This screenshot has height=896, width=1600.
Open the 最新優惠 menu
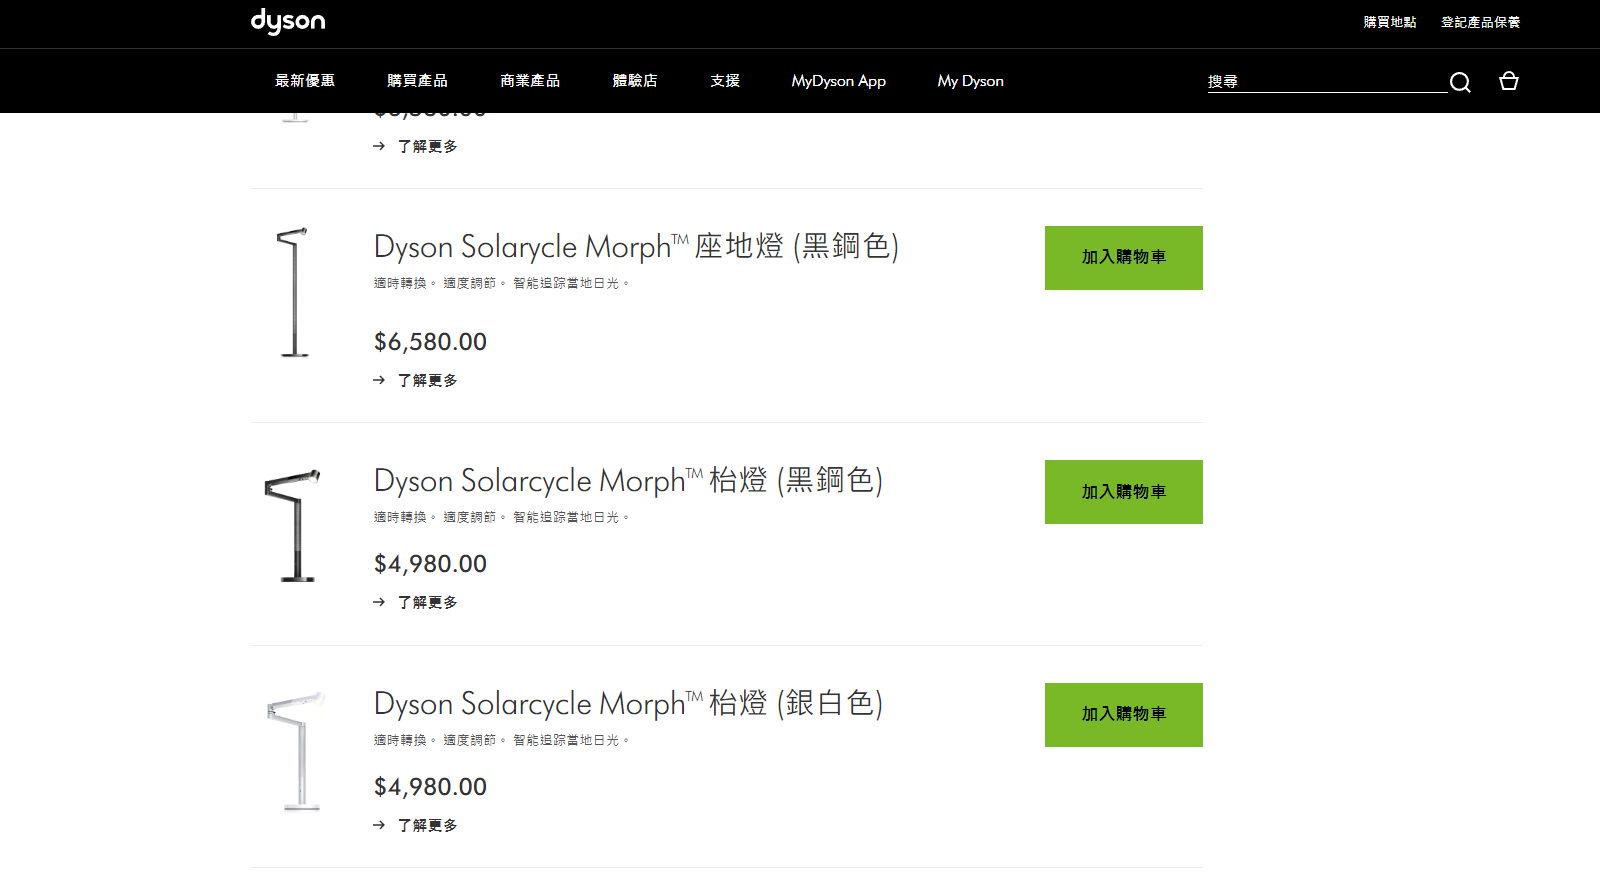[x=305, y=81]
